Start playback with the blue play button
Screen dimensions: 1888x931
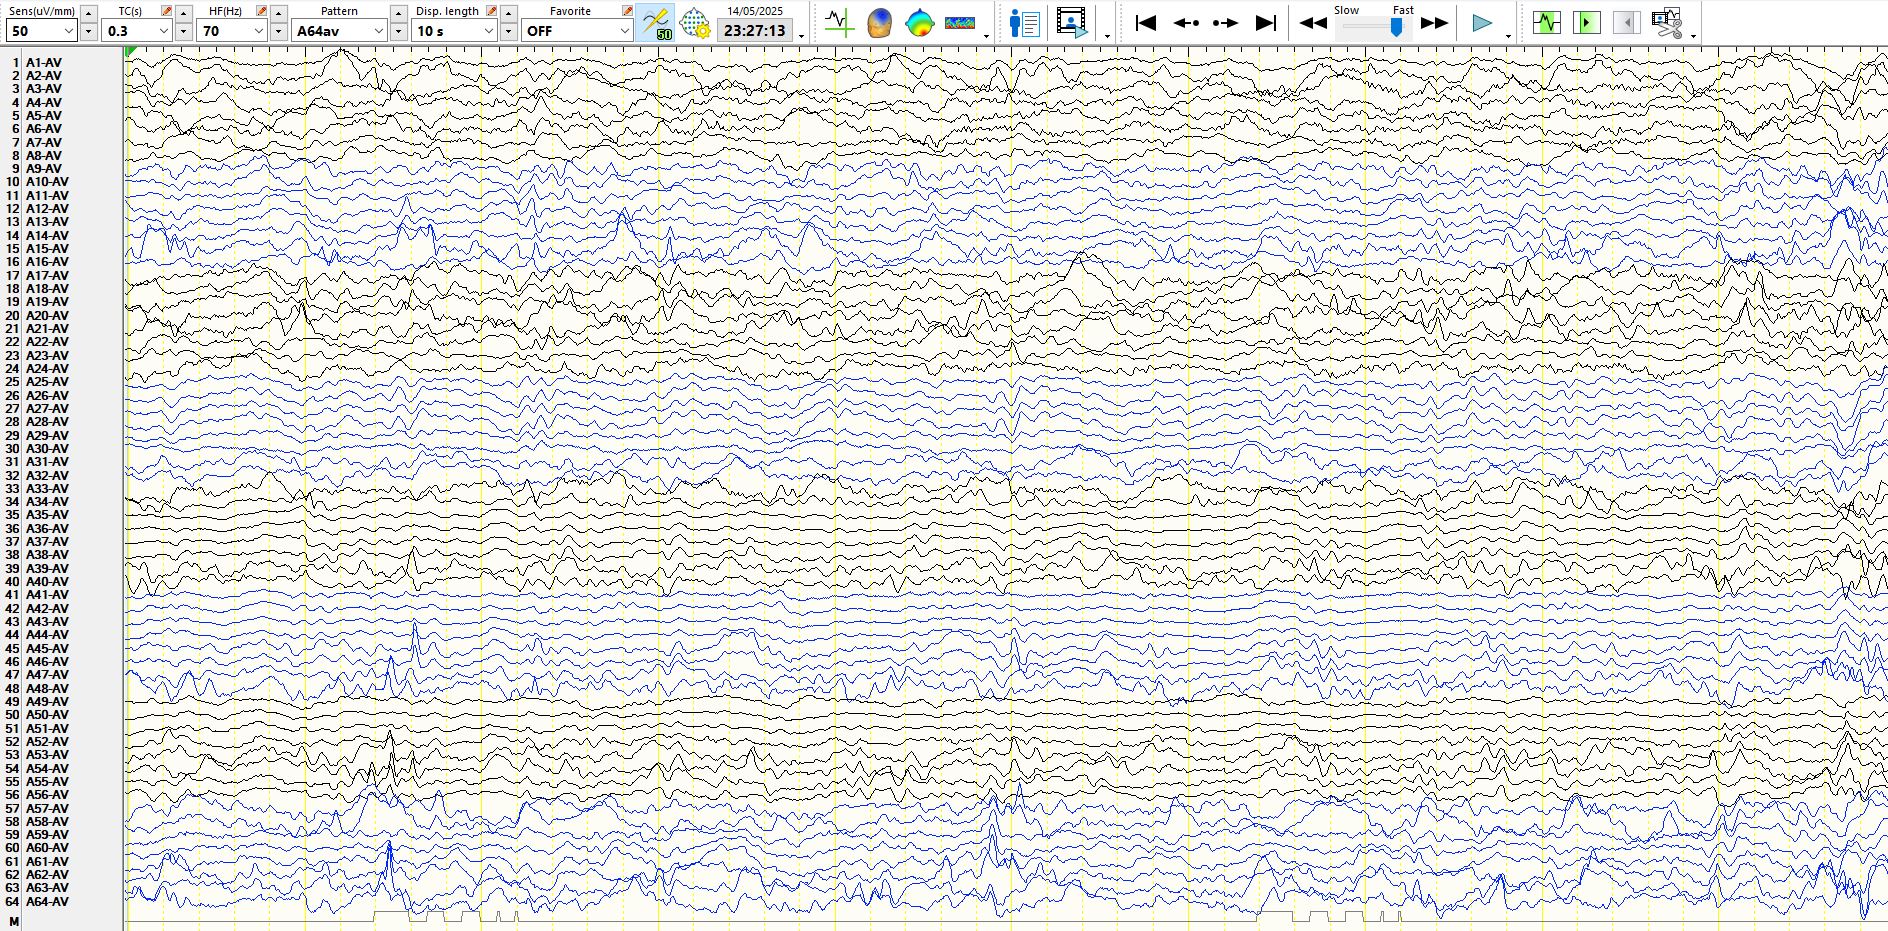[1482, 22]
